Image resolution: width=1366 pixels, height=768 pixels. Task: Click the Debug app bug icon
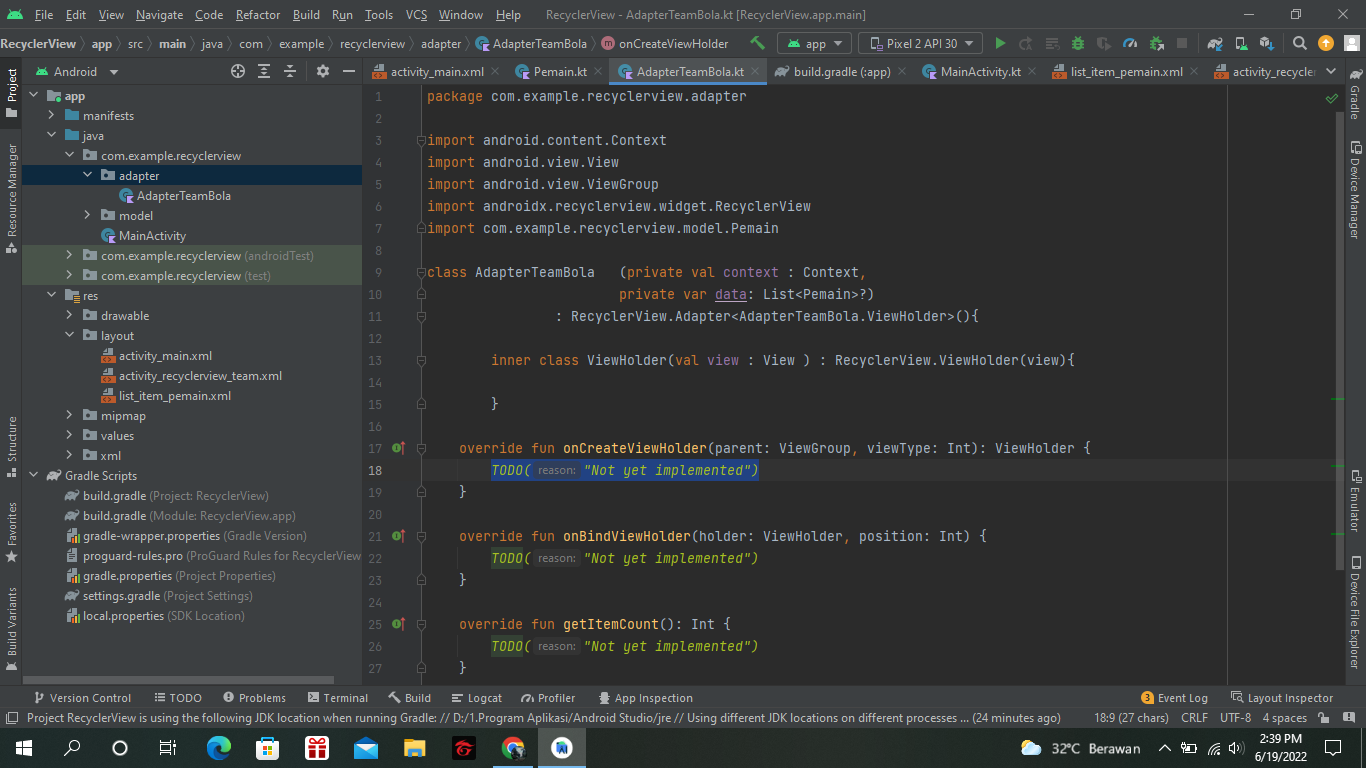pyautogui.click(x=1078, y=44)
